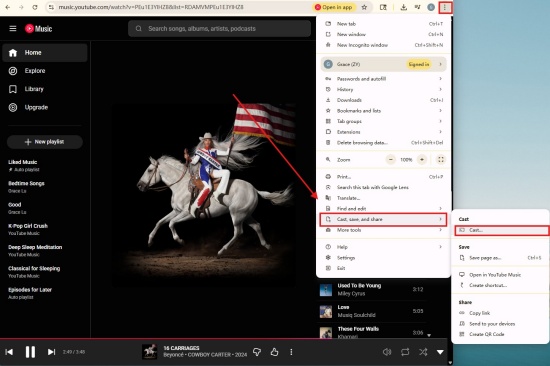
Task: Click the search songs, albums, artists field
Action: tap(220, 28)
